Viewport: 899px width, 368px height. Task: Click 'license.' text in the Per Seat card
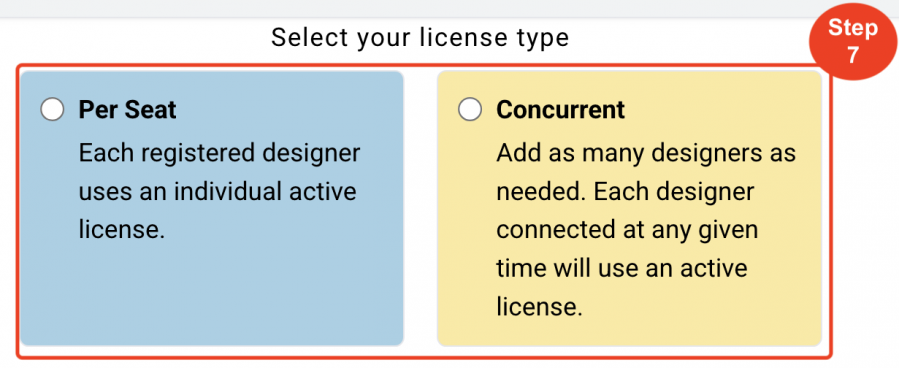coord(122,230)
